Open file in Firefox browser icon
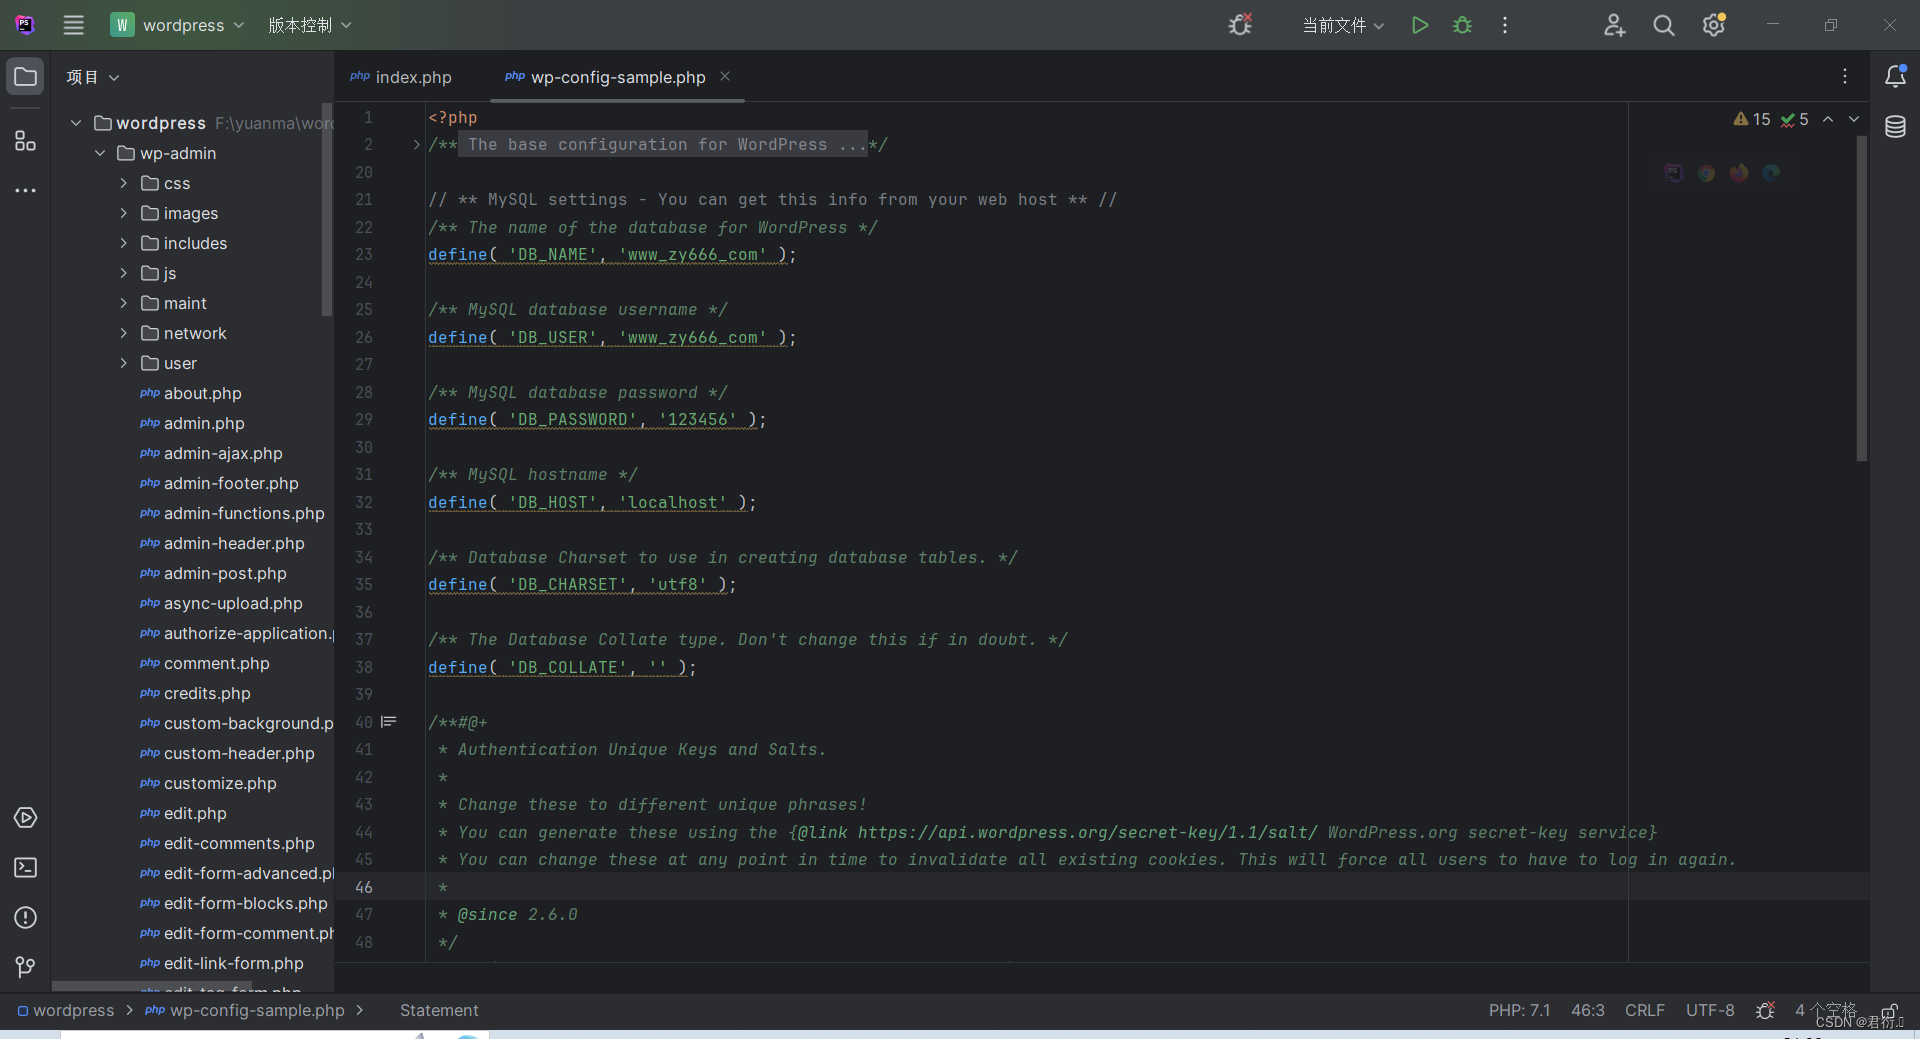This screenshot has width=1920, height=1039. click(x=1739, y=173)
